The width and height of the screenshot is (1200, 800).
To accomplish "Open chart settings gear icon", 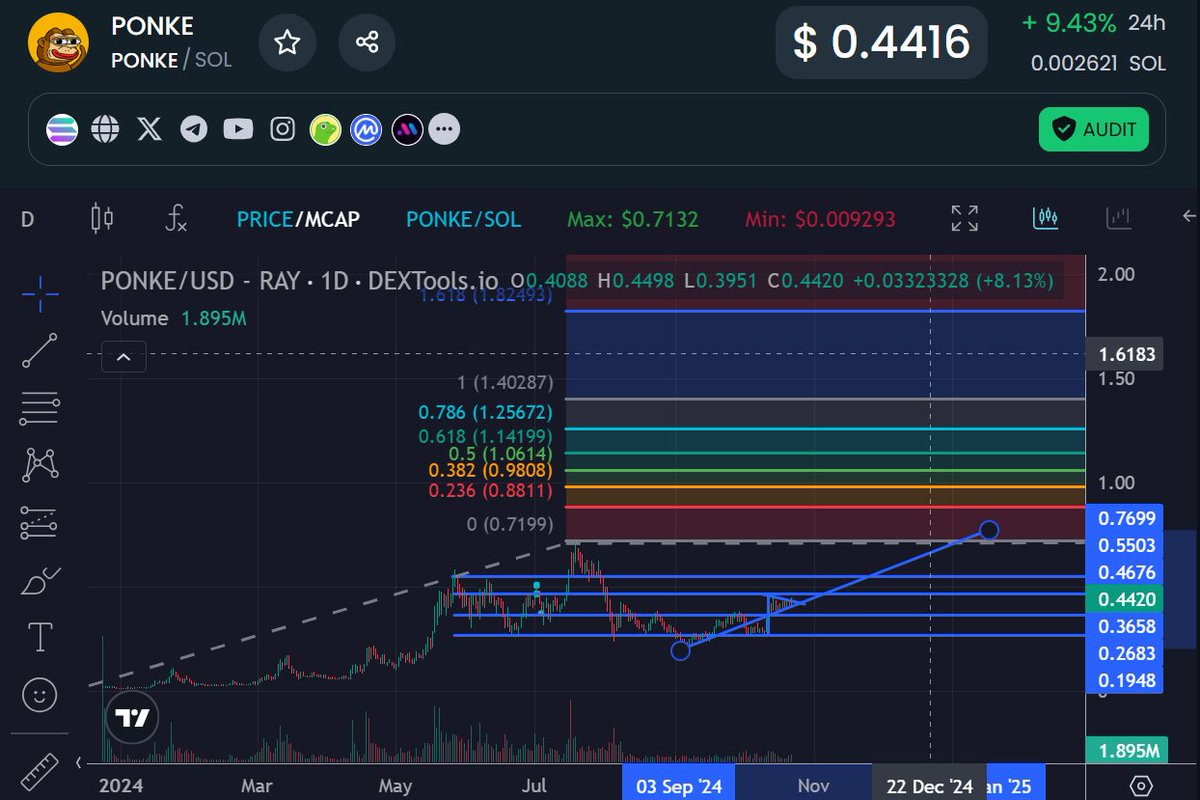I will coord(1142,785).
